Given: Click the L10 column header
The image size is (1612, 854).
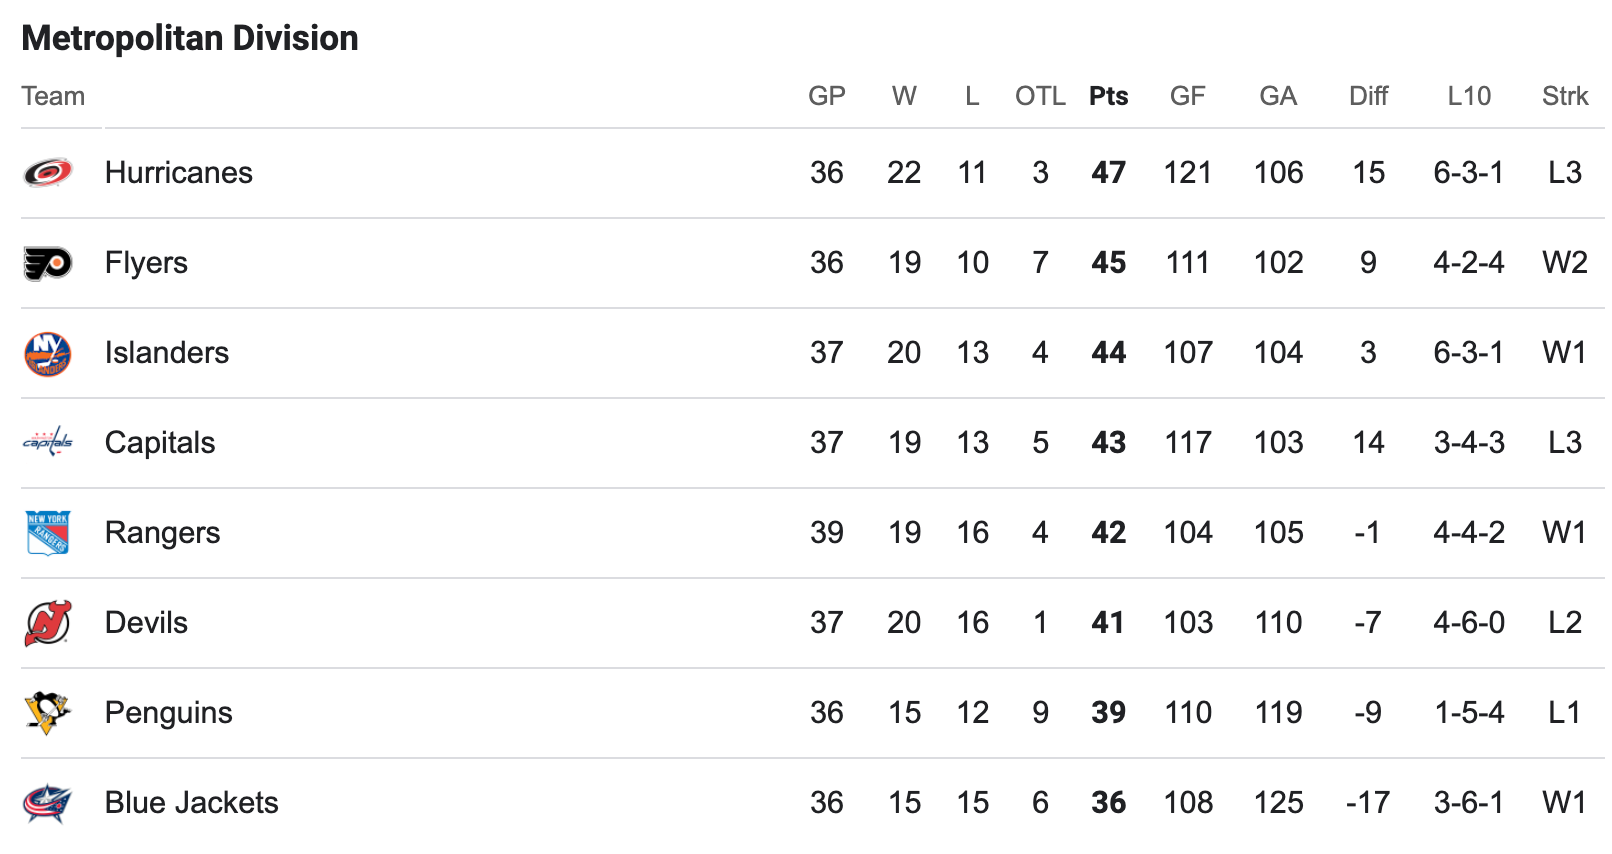Looking at the screenshot, I should tap(1469, 96).
